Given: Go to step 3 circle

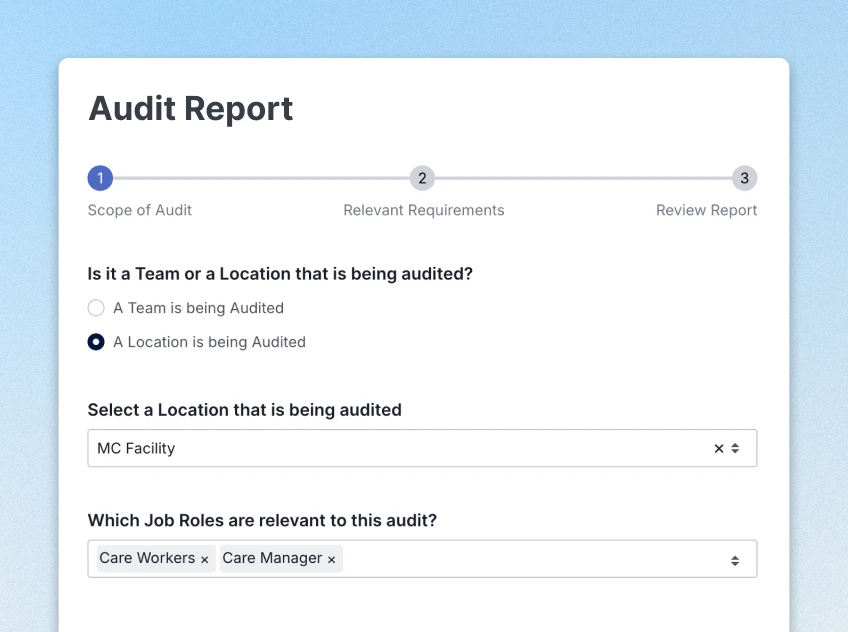Looking at the screenshot, I should click(744, 178).
